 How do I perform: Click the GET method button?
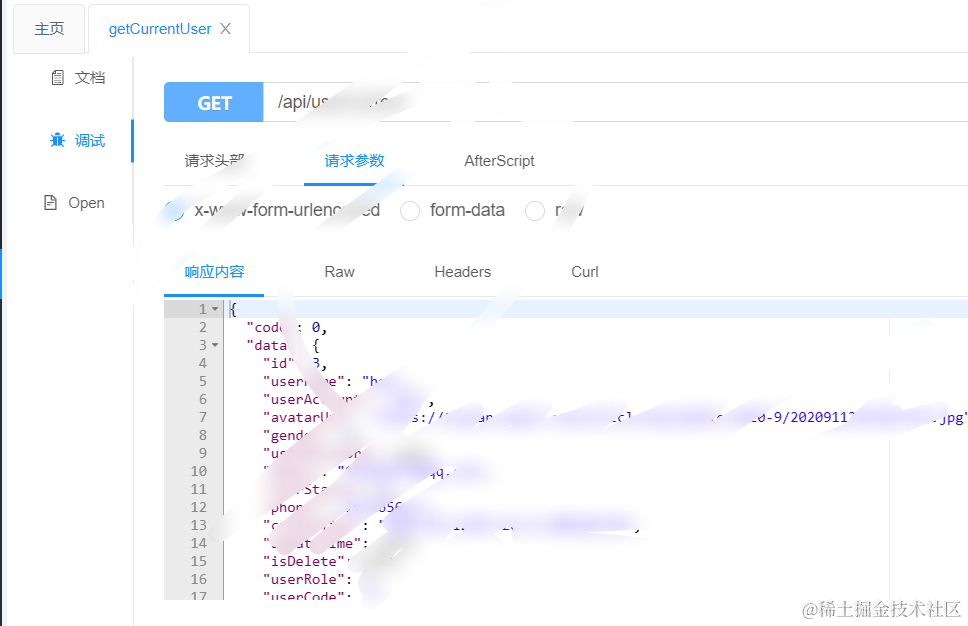(x=214, y=102)
